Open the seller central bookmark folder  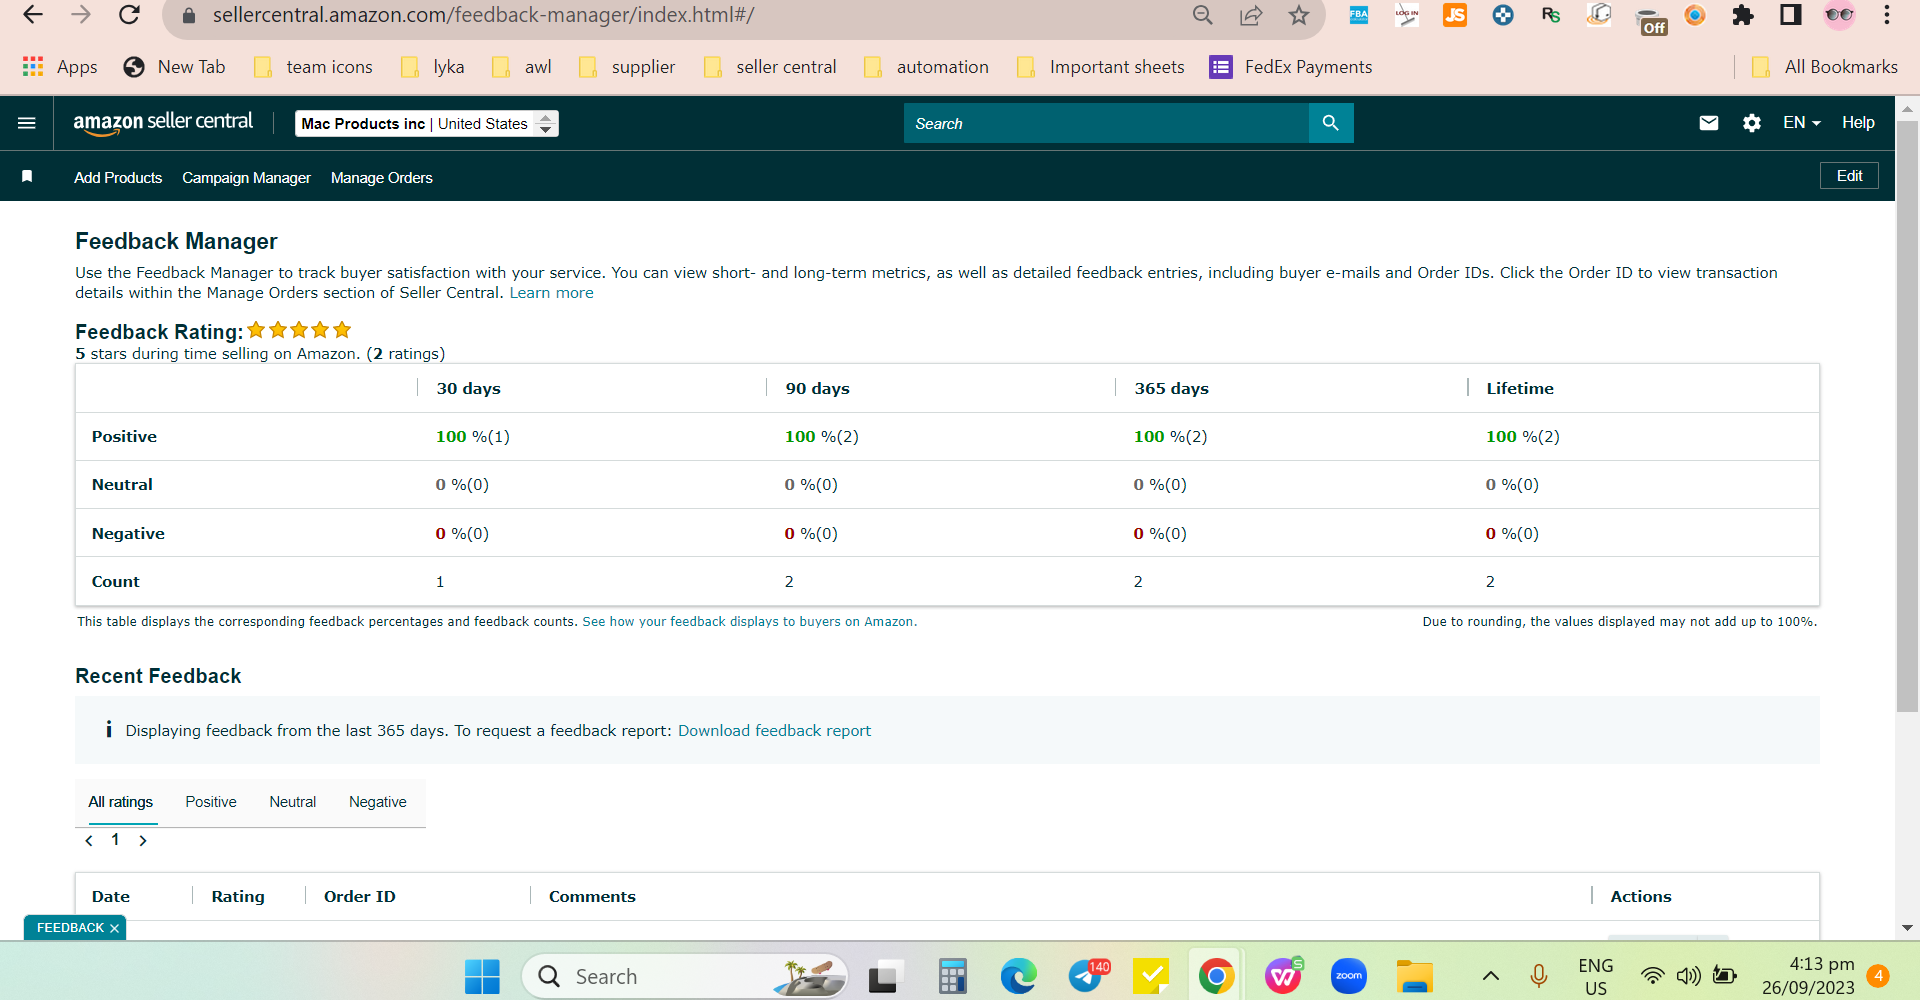click(x=770, y=67)
